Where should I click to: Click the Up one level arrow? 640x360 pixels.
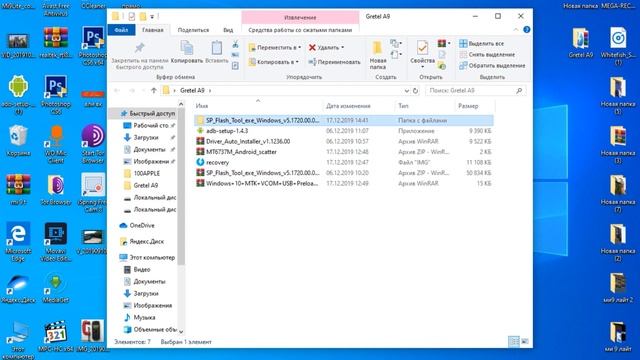[x=153, y=90]
